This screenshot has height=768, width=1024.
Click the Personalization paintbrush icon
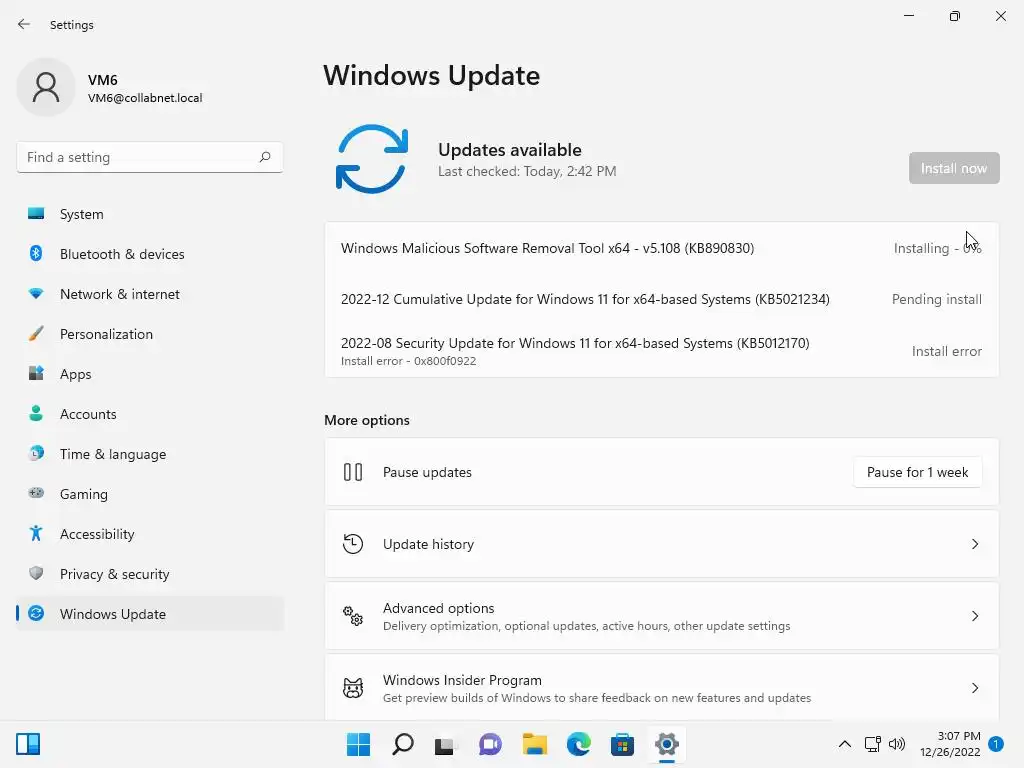point(36,334)
